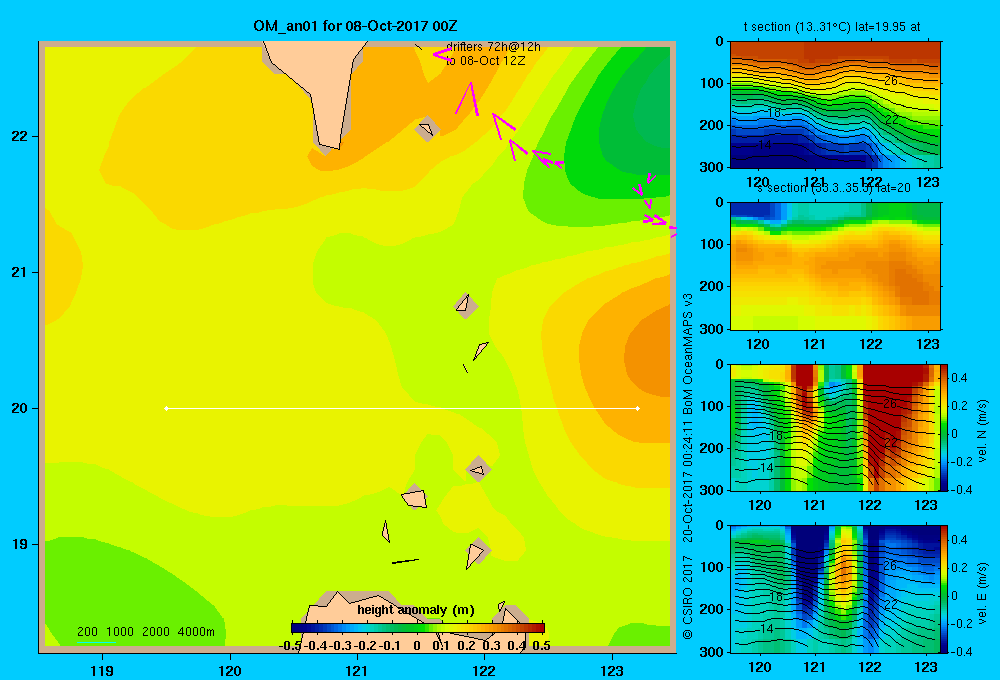1000x680 pixels.
Task: Click the 't section (13..31°C)' panel title
Action: tap(832, 27)
